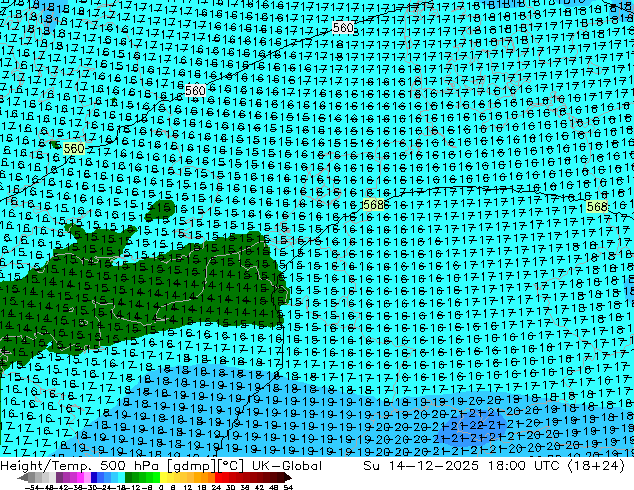Click the yellow legend swatch
Viewport: 634px width, 490px height.
point(163,478)
